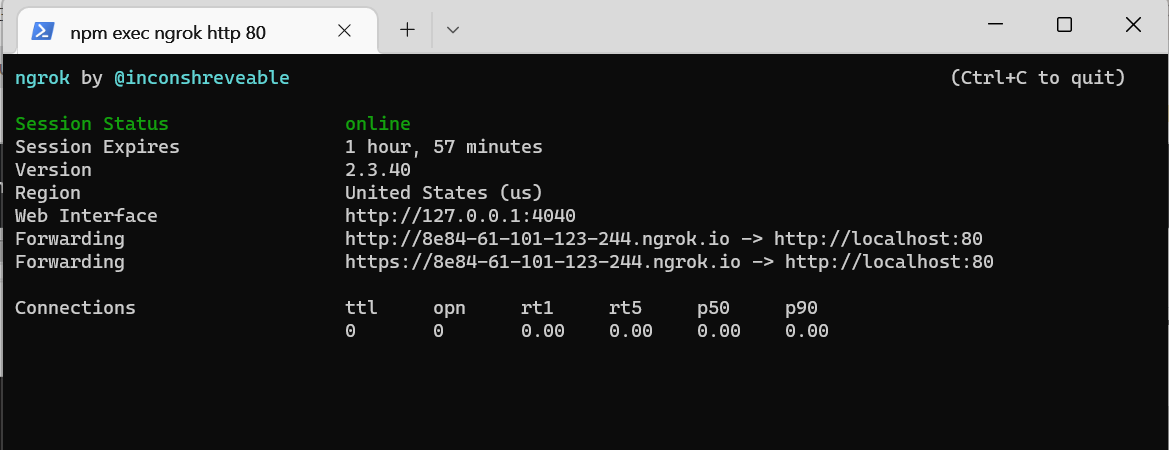Click the 'Region' label
The width and height of the screenshot is (1169, 450).
[48, 193]
